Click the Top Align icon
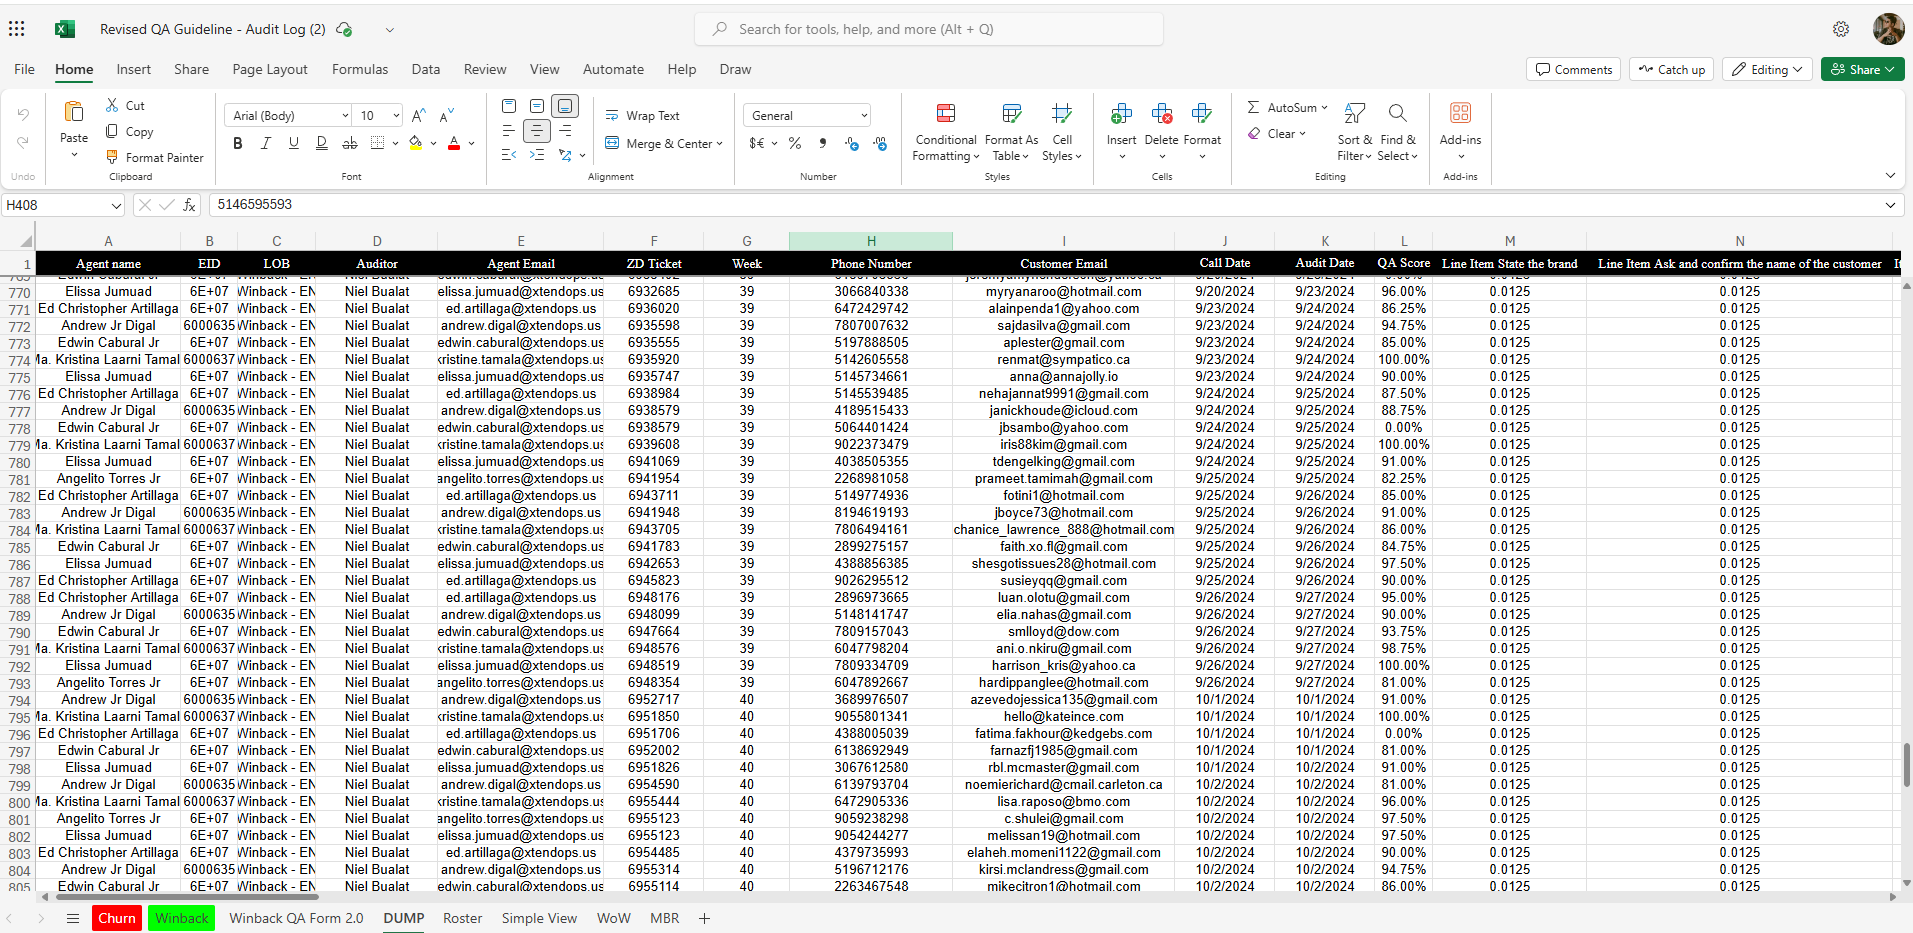The image size is (1913, 933). tap(509, 106)
